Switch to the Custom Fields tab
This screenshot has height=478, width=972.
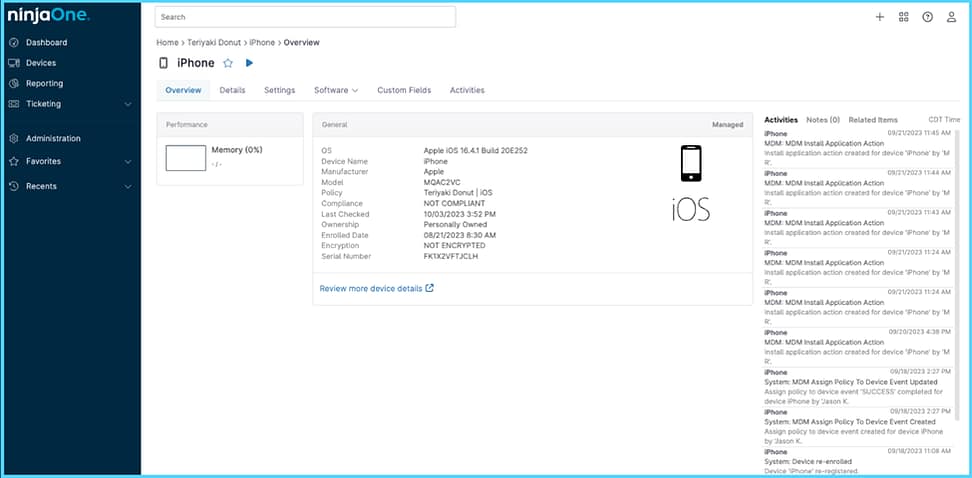[404, 90]
